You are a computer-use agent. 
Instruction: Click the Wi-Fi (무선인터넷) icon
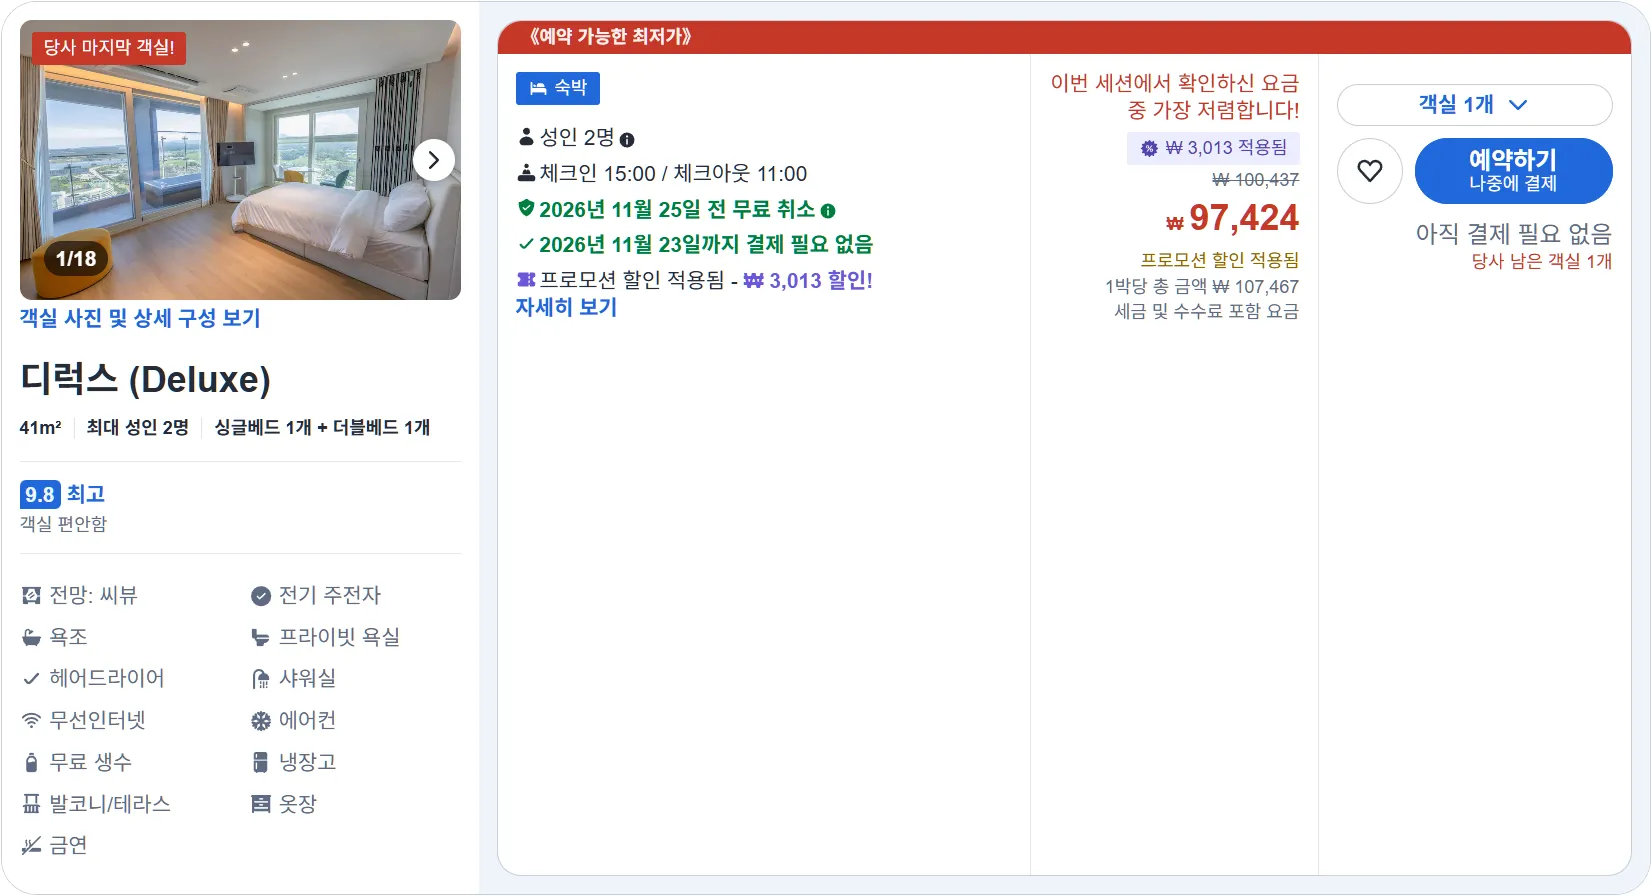pos(31,720)
